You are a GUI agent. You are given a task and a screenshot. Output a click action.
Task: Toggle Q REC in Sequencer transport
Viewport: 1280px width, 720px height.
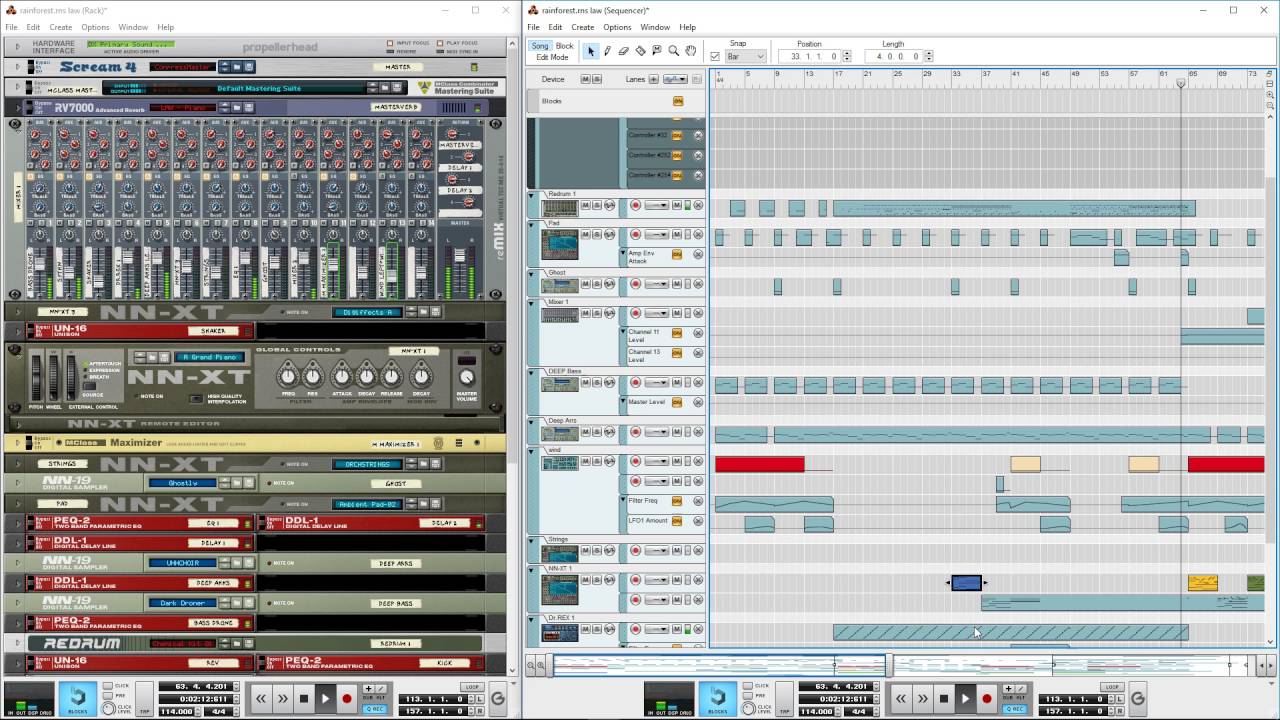pyautogui.click(x=1014, y=709)
